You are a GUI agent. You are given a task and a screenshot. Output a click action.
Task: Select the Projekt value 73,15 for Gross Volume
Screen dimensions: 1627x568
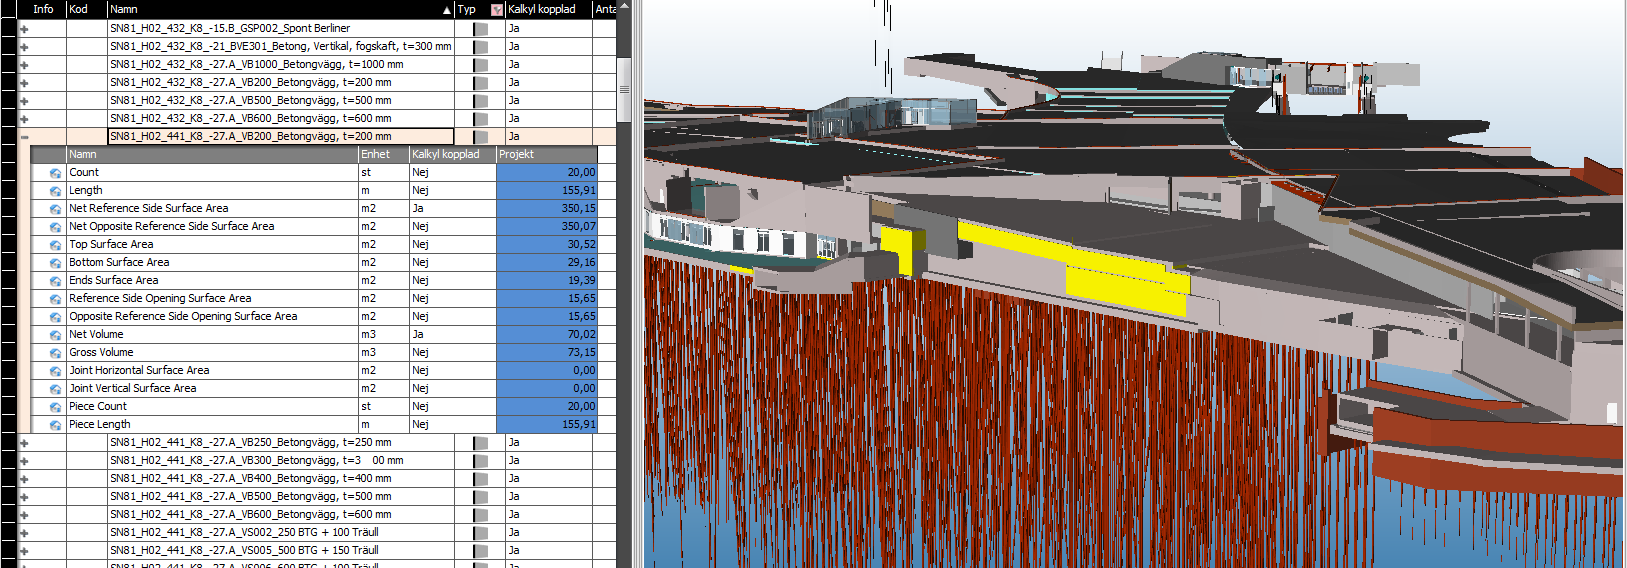click(546, 353)
